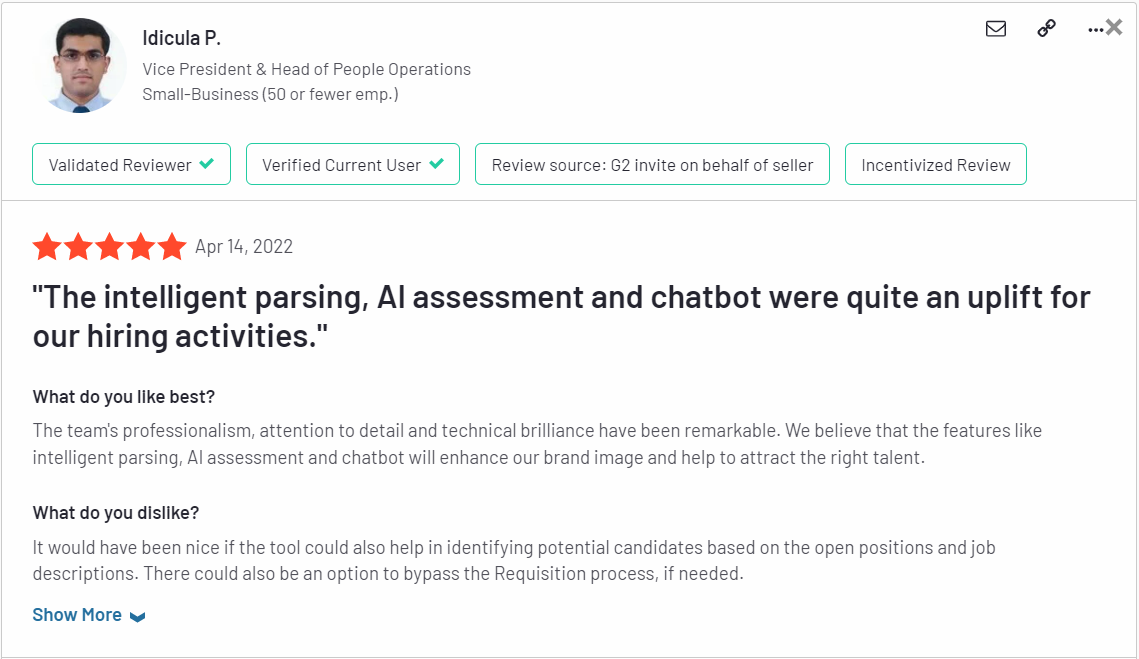1139x659 pixels.
Task: Copy review link via chain icon
Action: pos(1046,28)
